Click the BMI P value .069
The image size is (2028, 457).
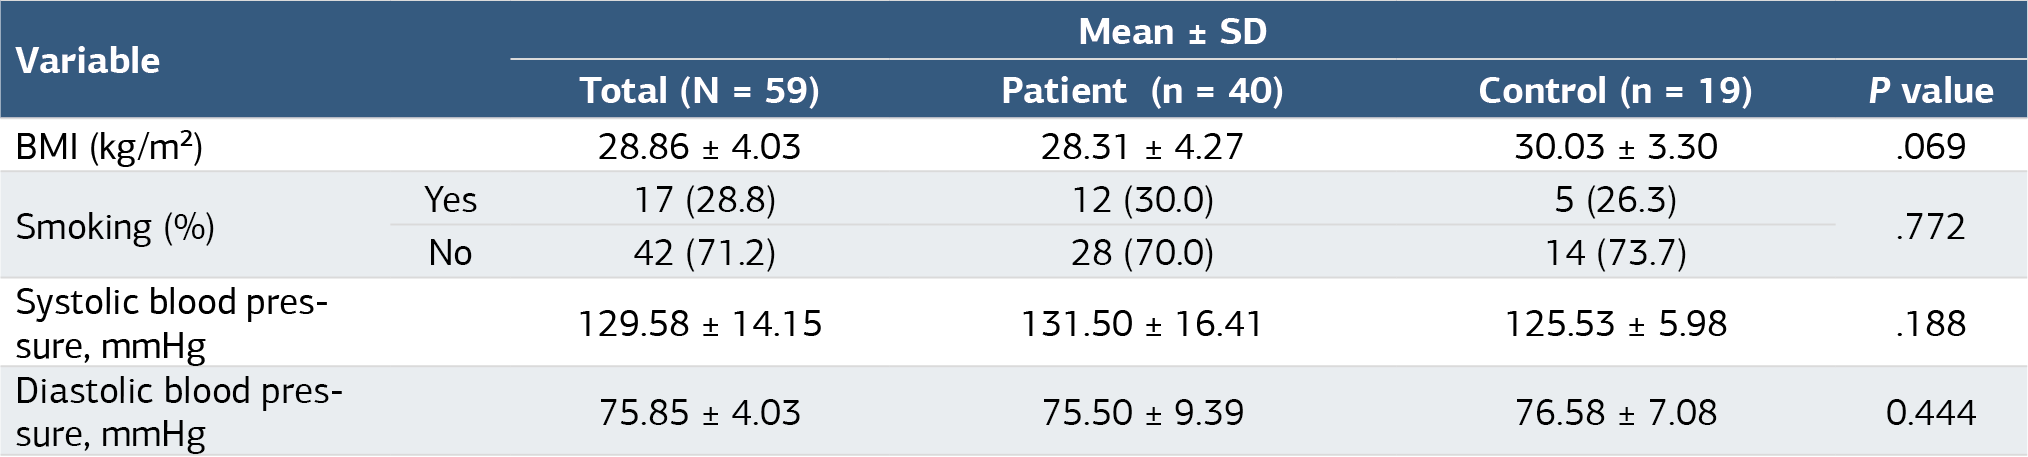tap(1931, 147)
